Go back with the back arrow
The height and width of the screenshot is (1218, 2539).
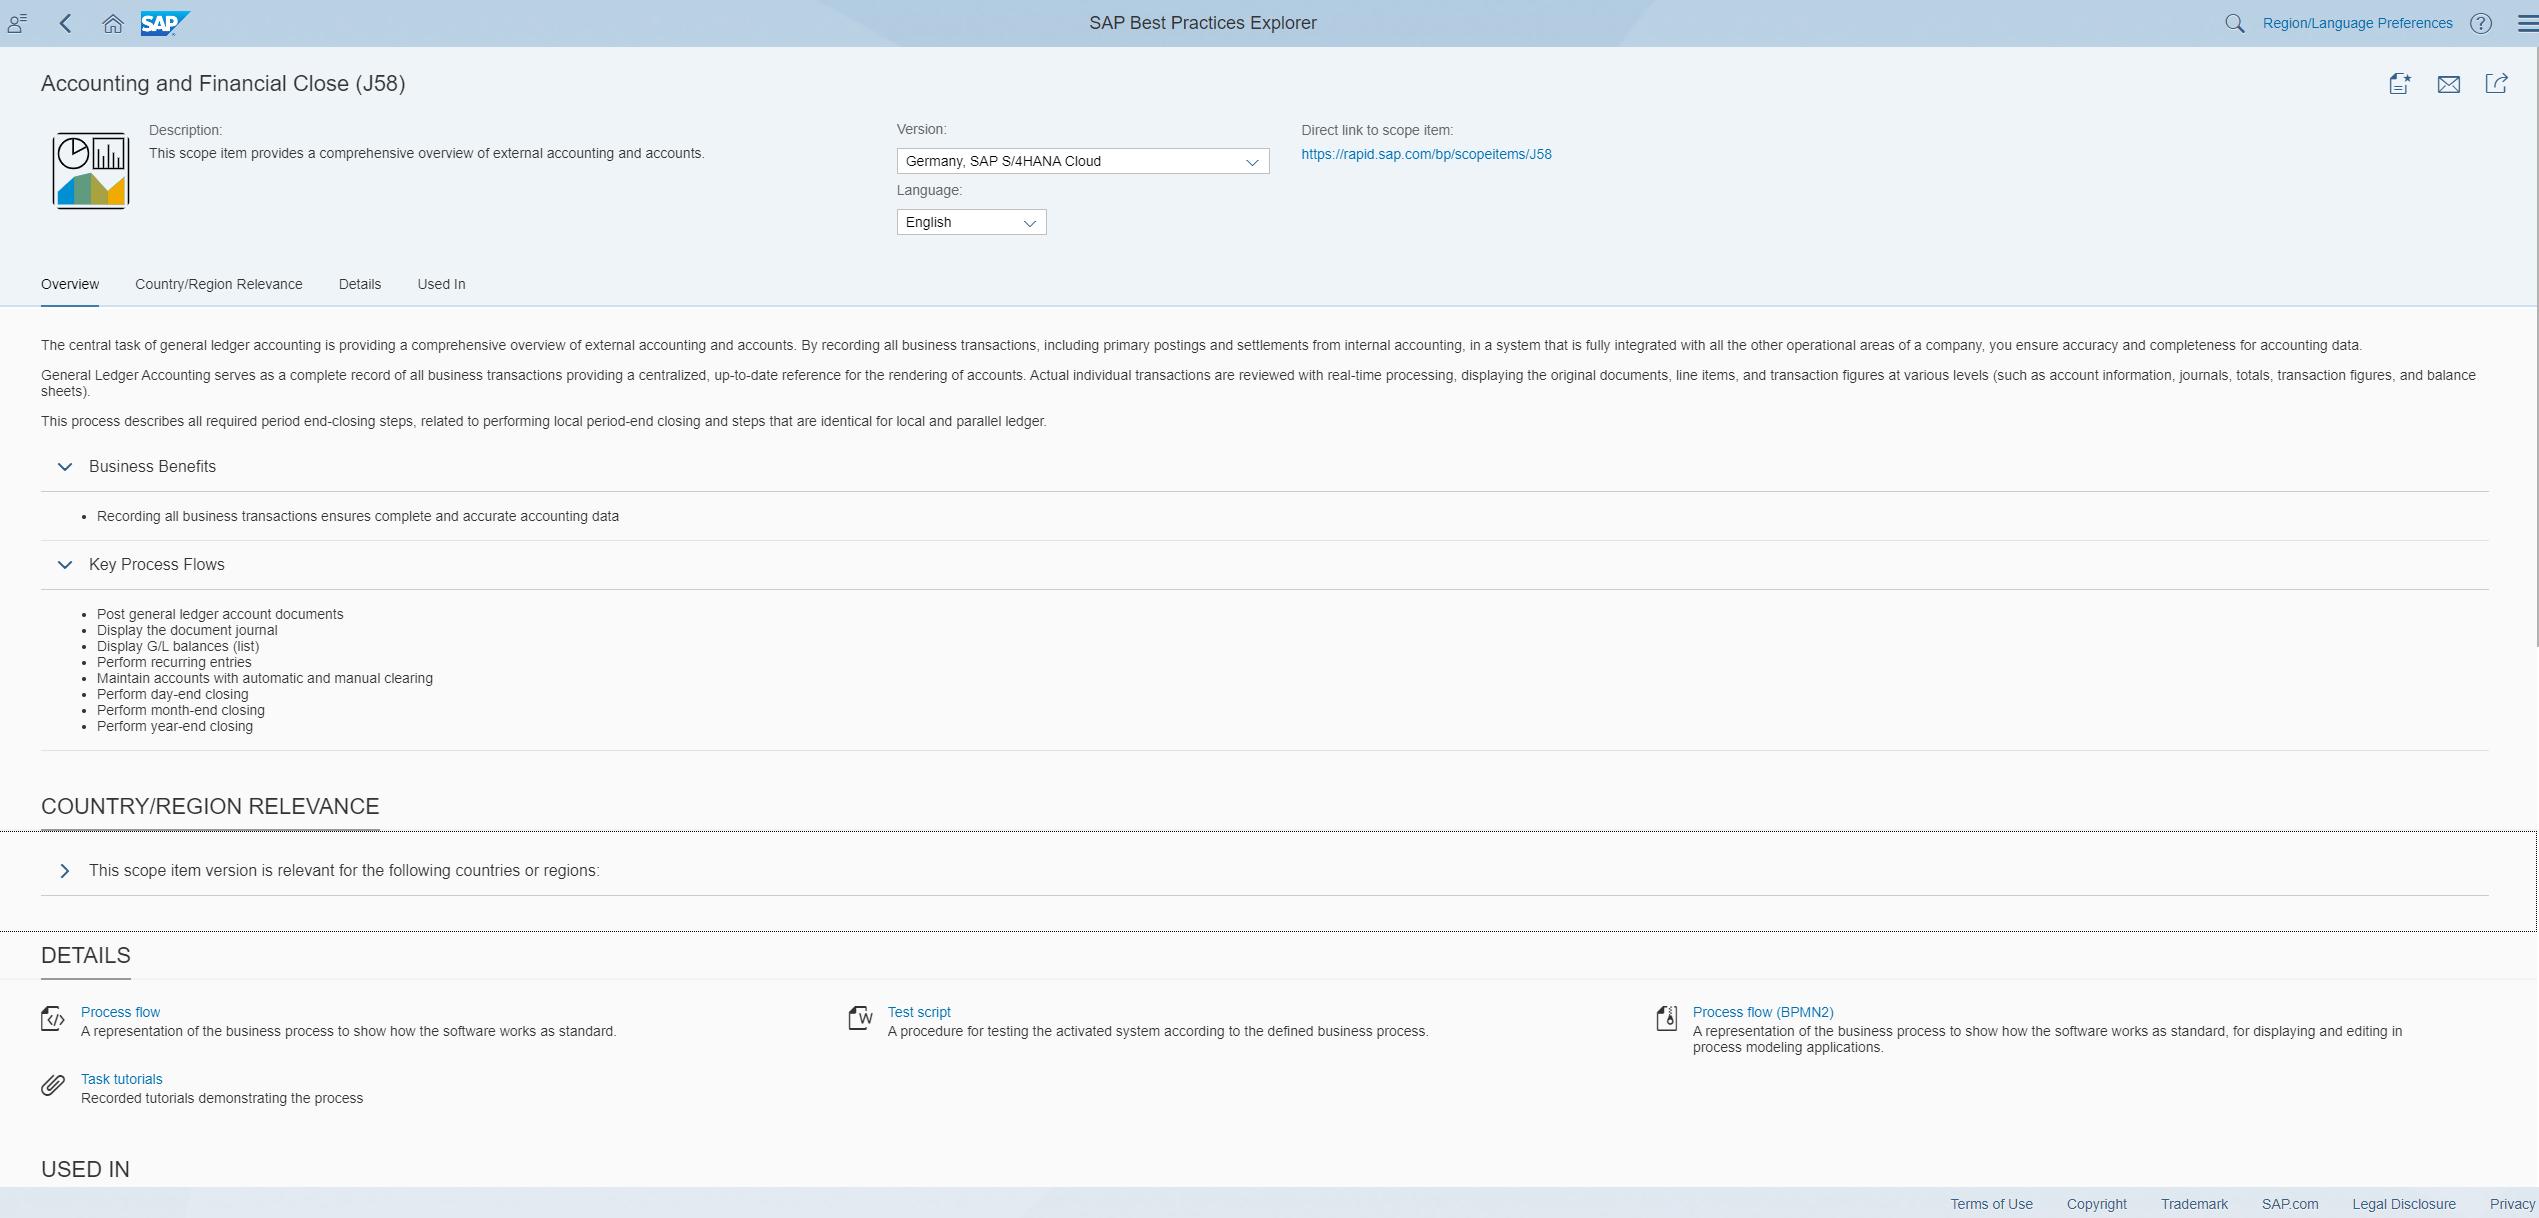[x=66, y=23]
